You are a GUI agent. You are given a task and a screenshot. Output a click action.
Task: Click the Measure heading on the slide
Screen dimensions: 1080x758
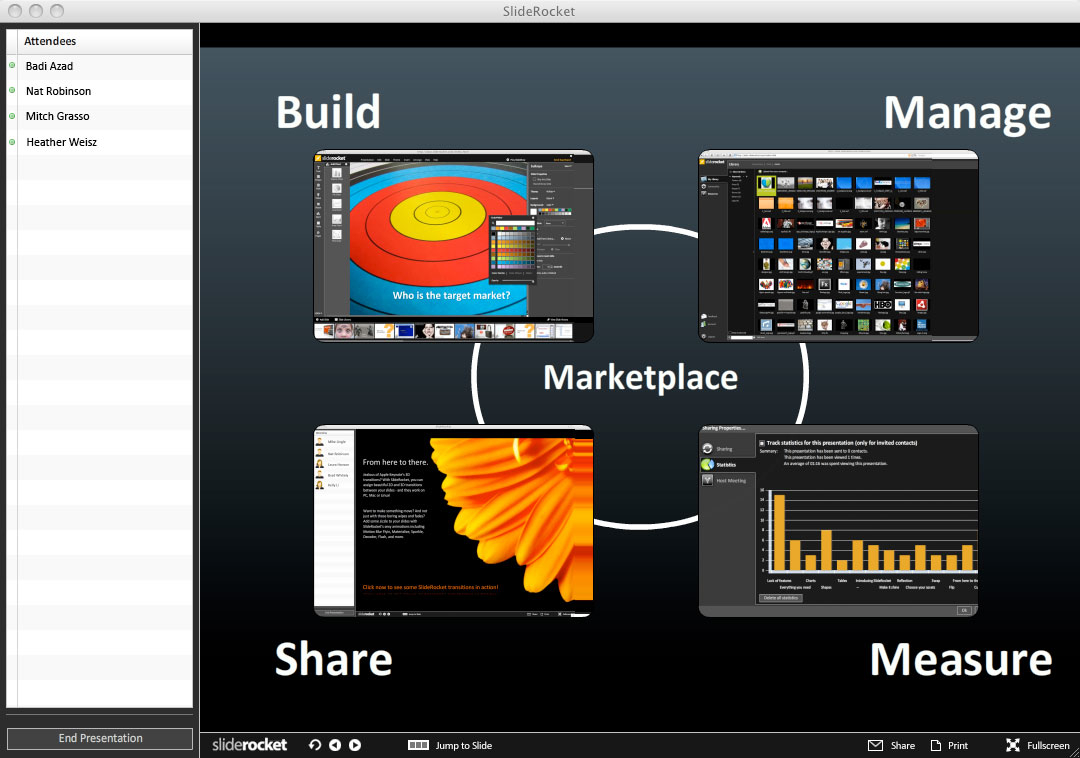tap(961, 659)
